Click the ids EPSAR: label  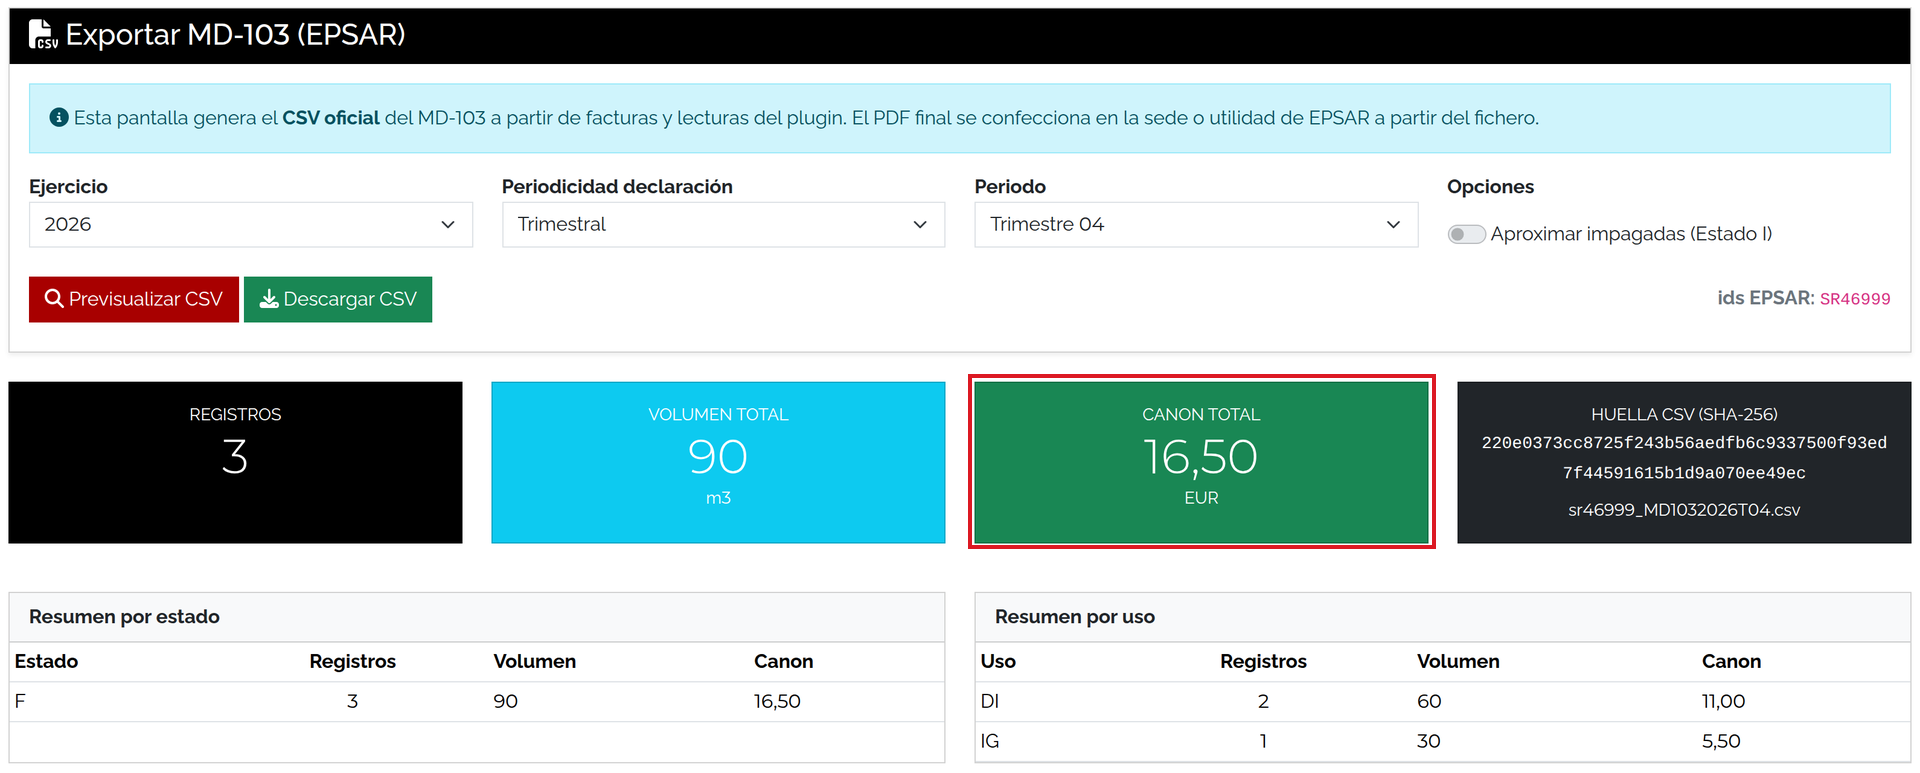1766,298
